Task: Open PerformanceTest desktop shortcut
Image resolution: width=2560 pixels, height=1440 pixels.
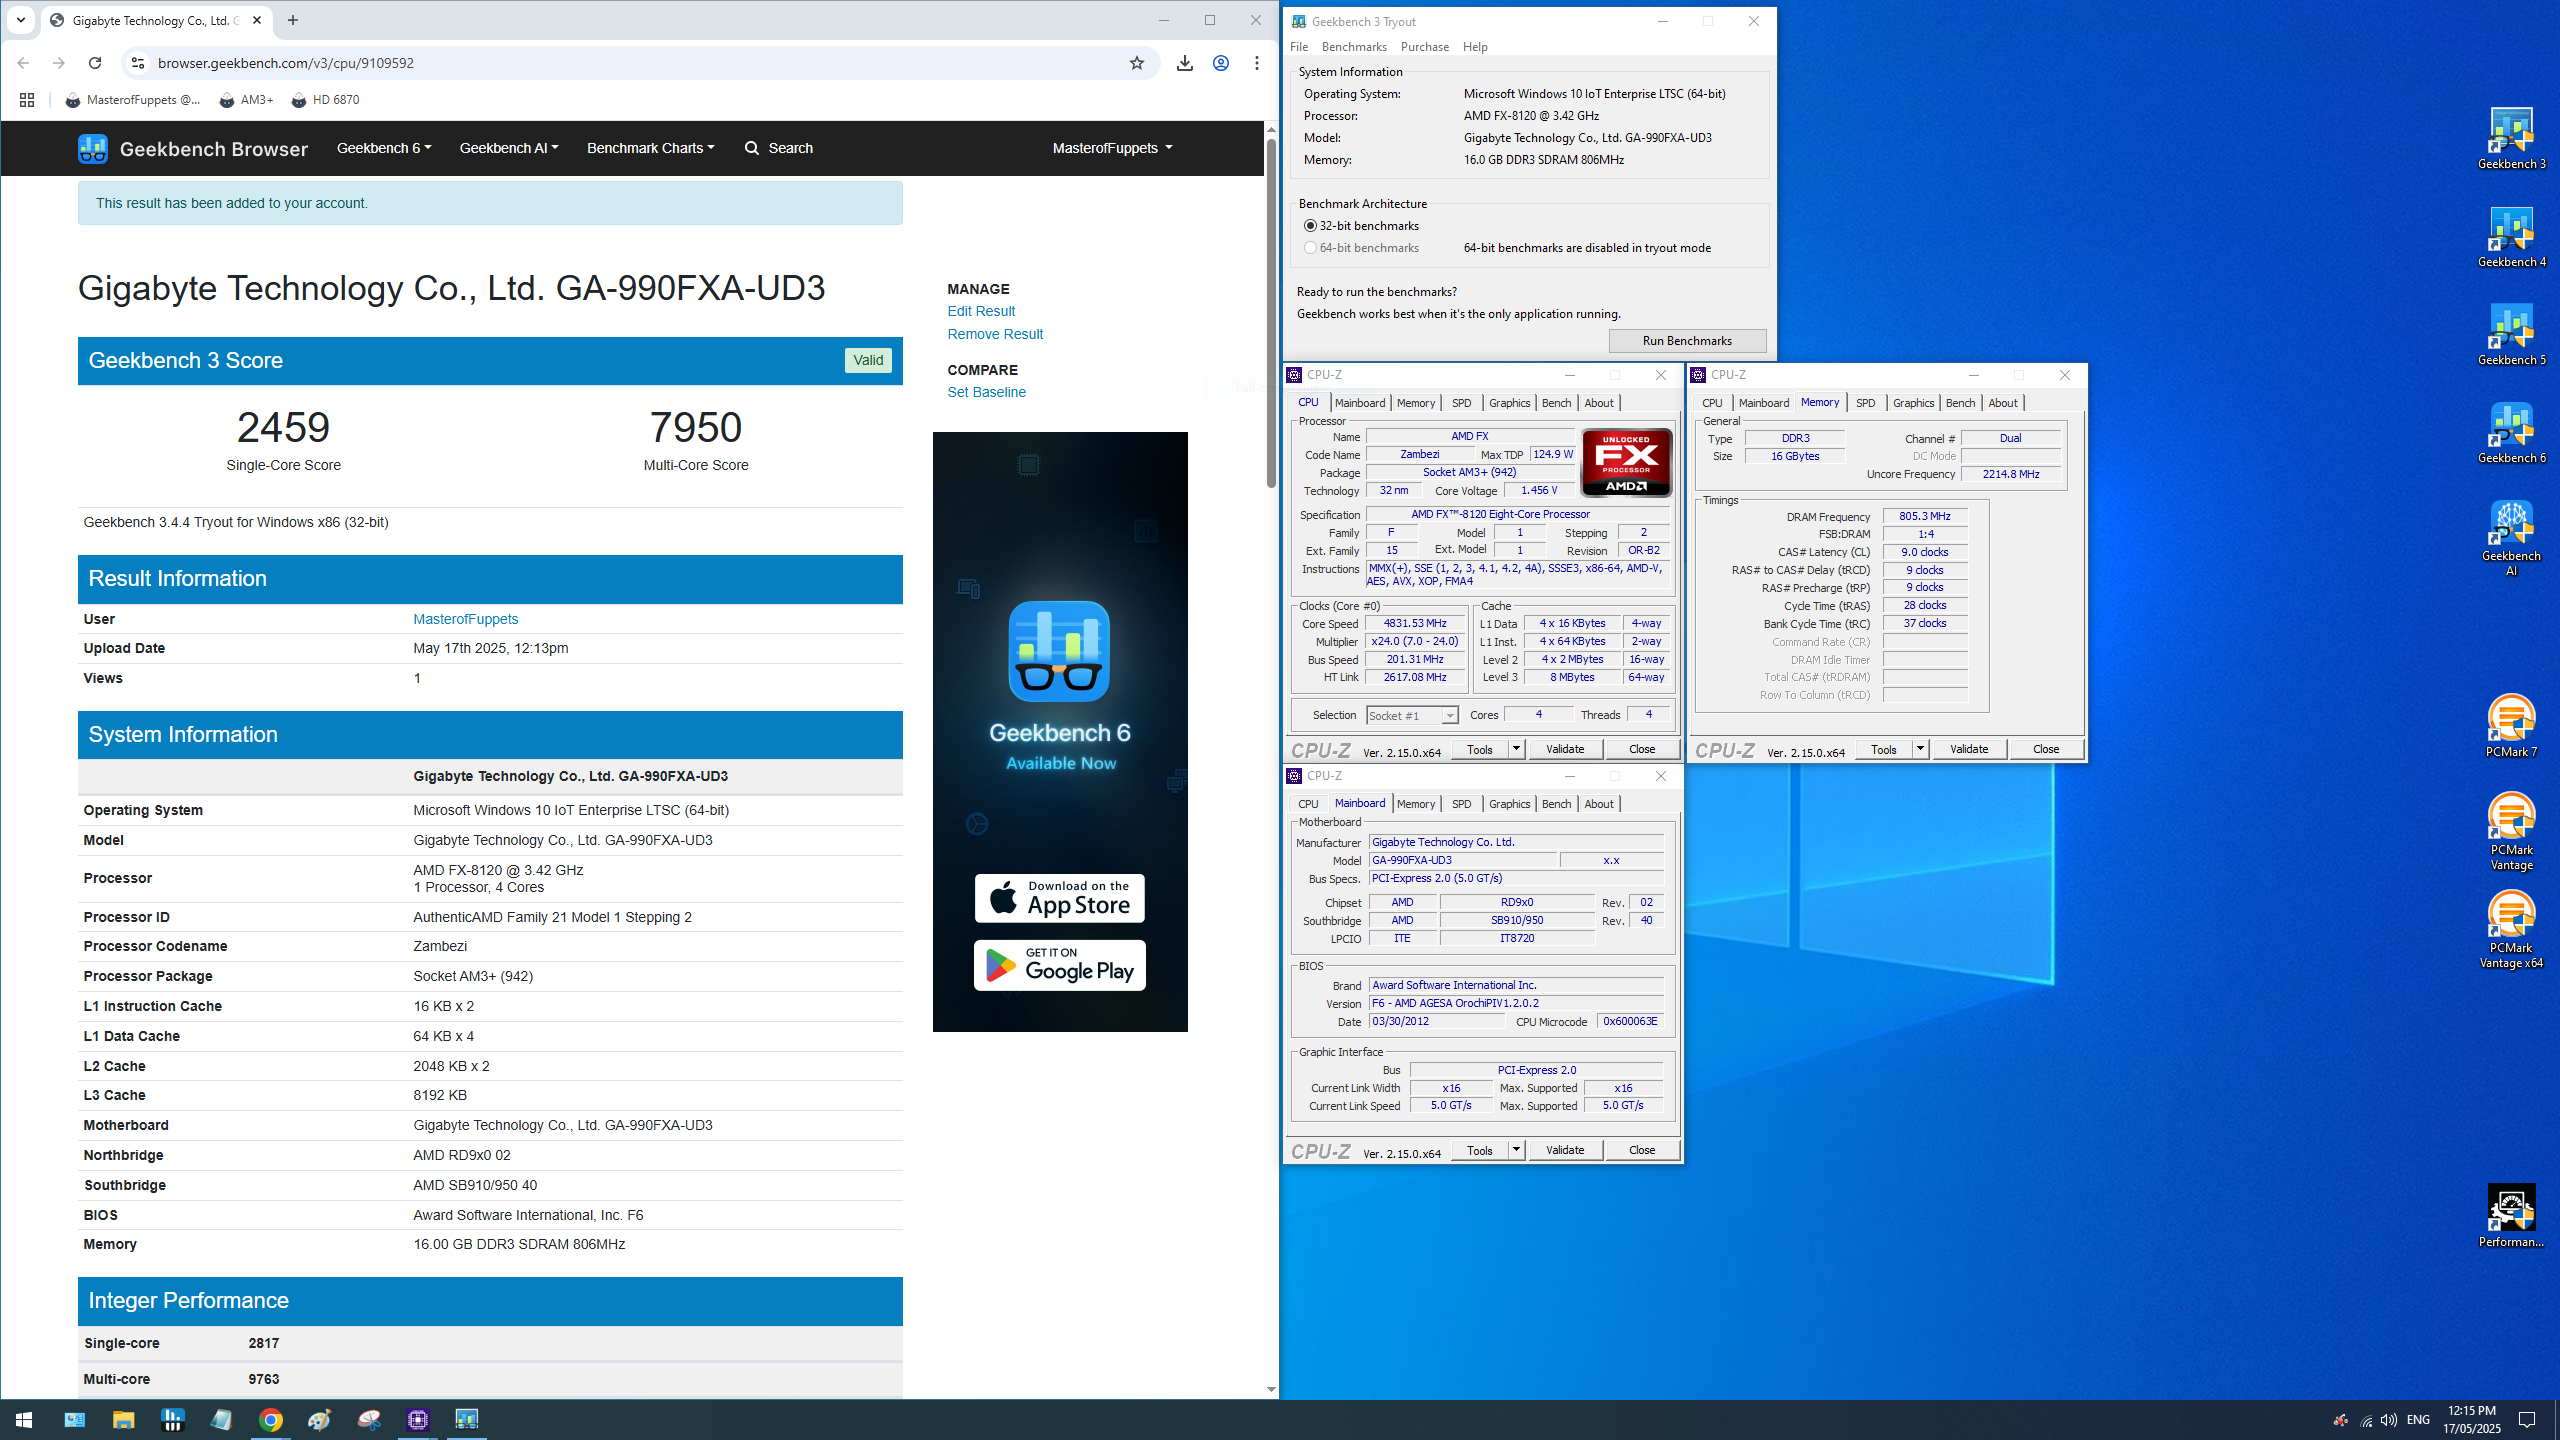Action: coord(2511,1216)
